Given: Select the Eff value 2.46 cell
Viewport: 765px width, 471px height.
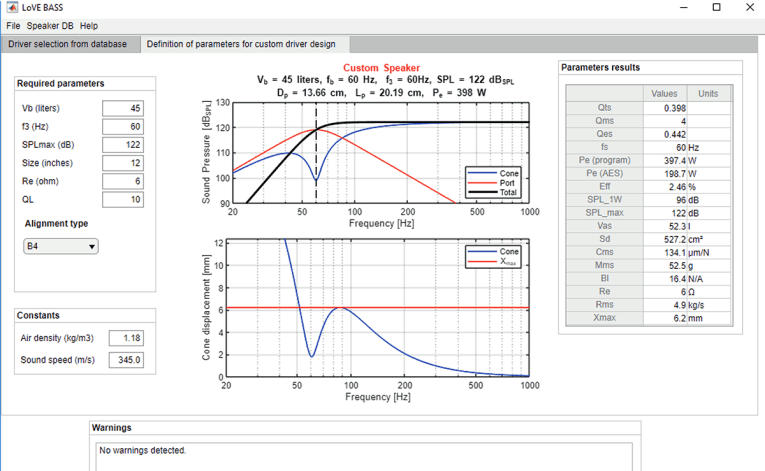Looking at the screenshot, I should coord(665,187).
